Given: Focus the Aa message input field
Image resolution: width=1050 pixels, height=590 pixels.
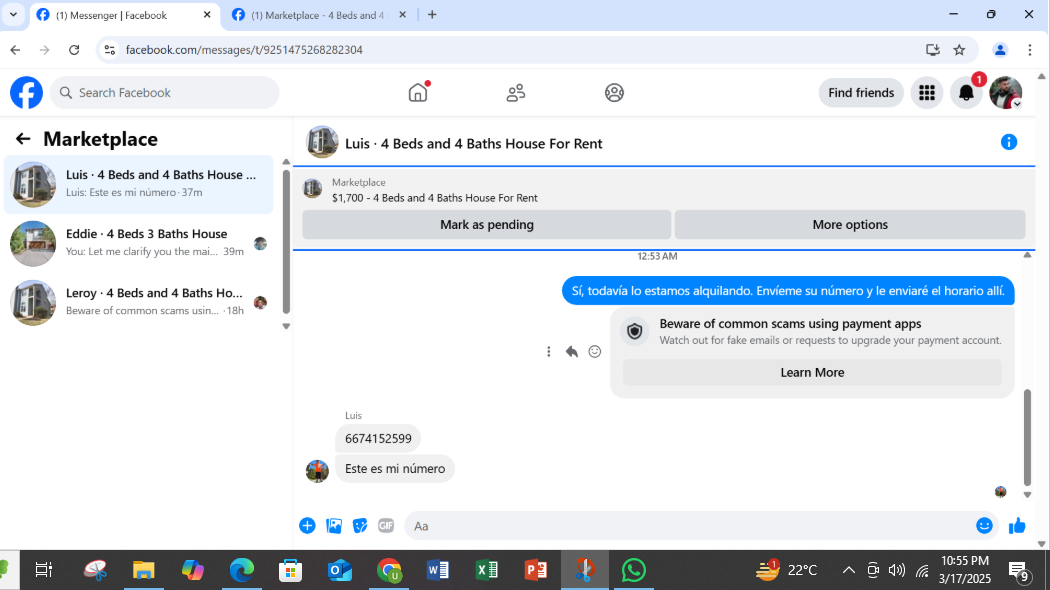Looking at the screenshot, I should 690,526.
